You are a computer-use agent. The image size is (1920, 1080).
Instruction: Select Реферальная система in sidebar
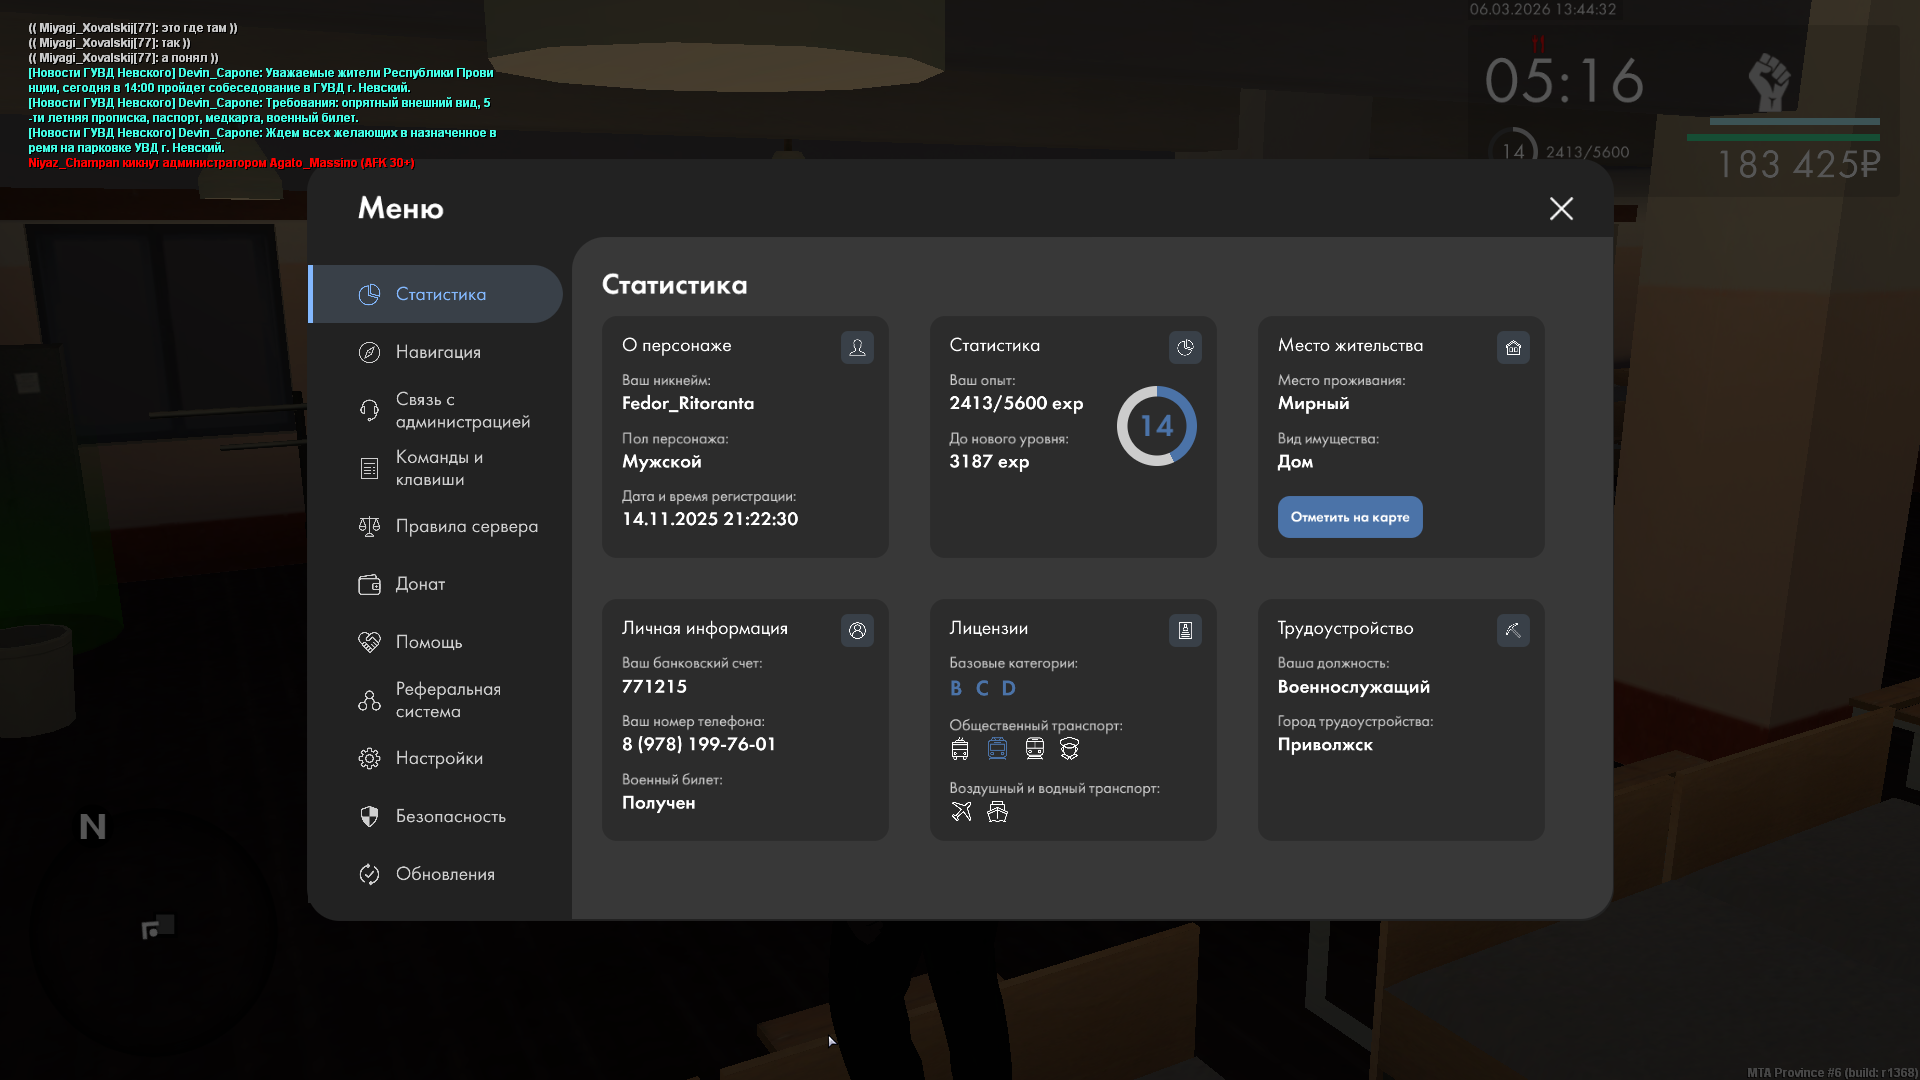[x=447, y=700]
